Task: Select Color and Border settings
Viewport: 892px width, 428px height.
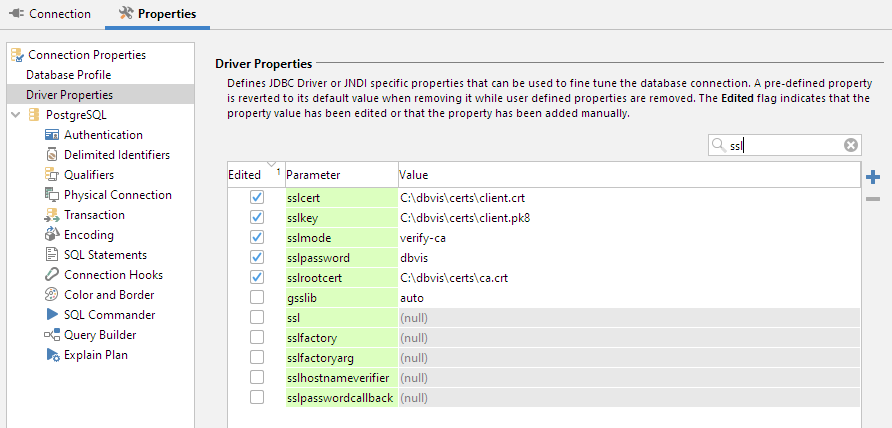Action: click(109, 295)
